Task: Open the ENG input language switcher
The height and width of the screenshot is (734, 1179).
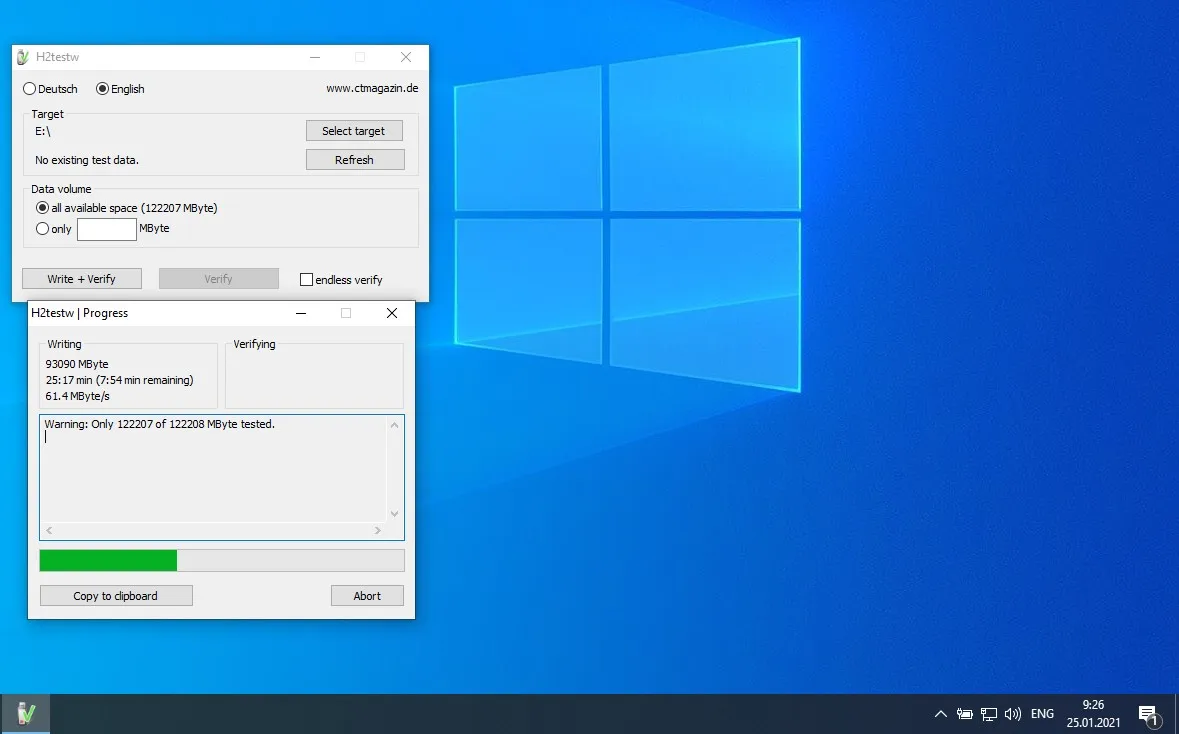Action: pyautogui.click(x=1042, y=714)
